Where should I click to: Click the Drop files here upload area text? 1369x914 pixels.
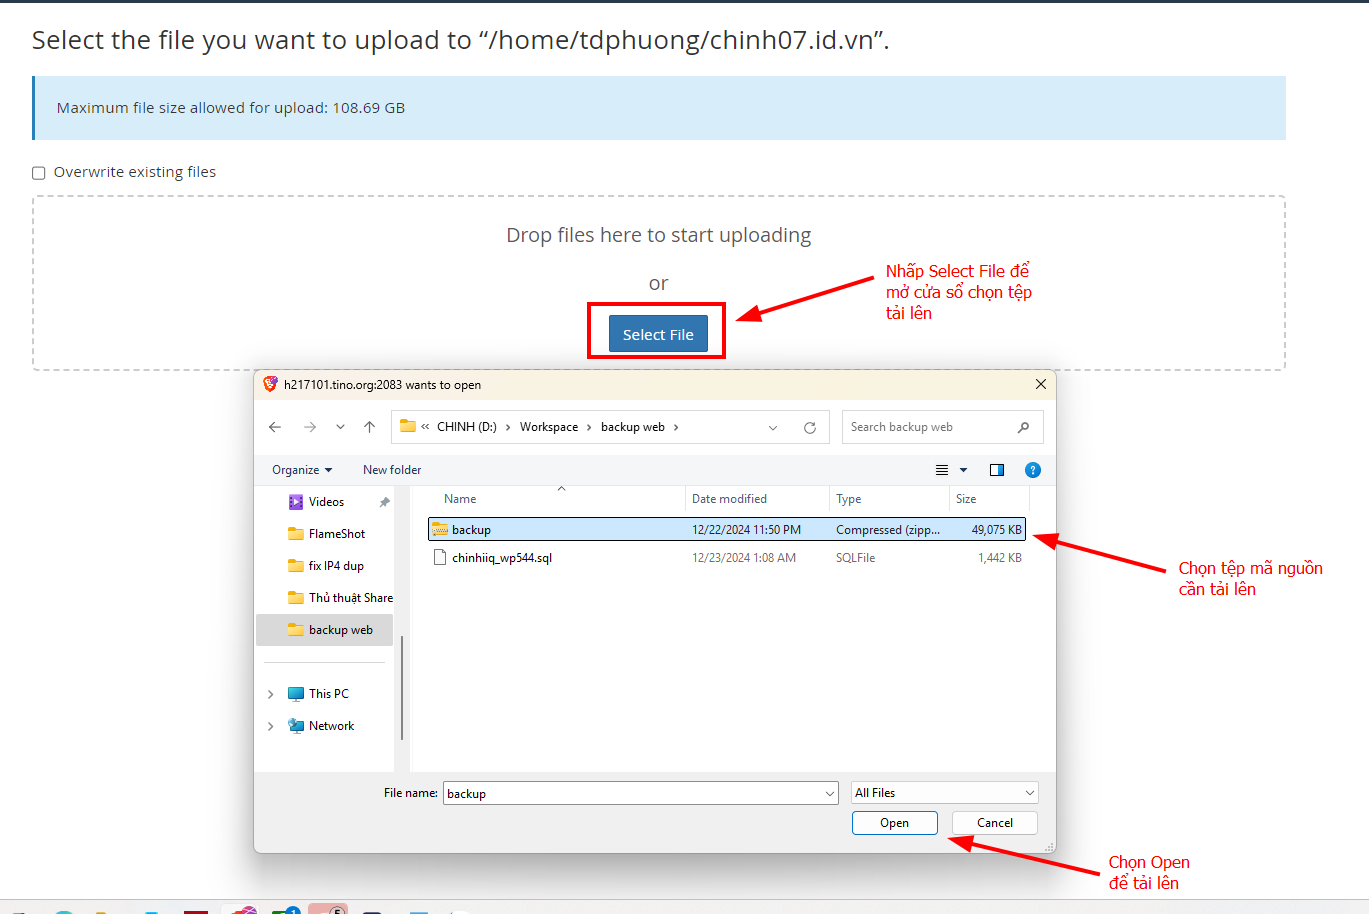(x=658, y=235)
